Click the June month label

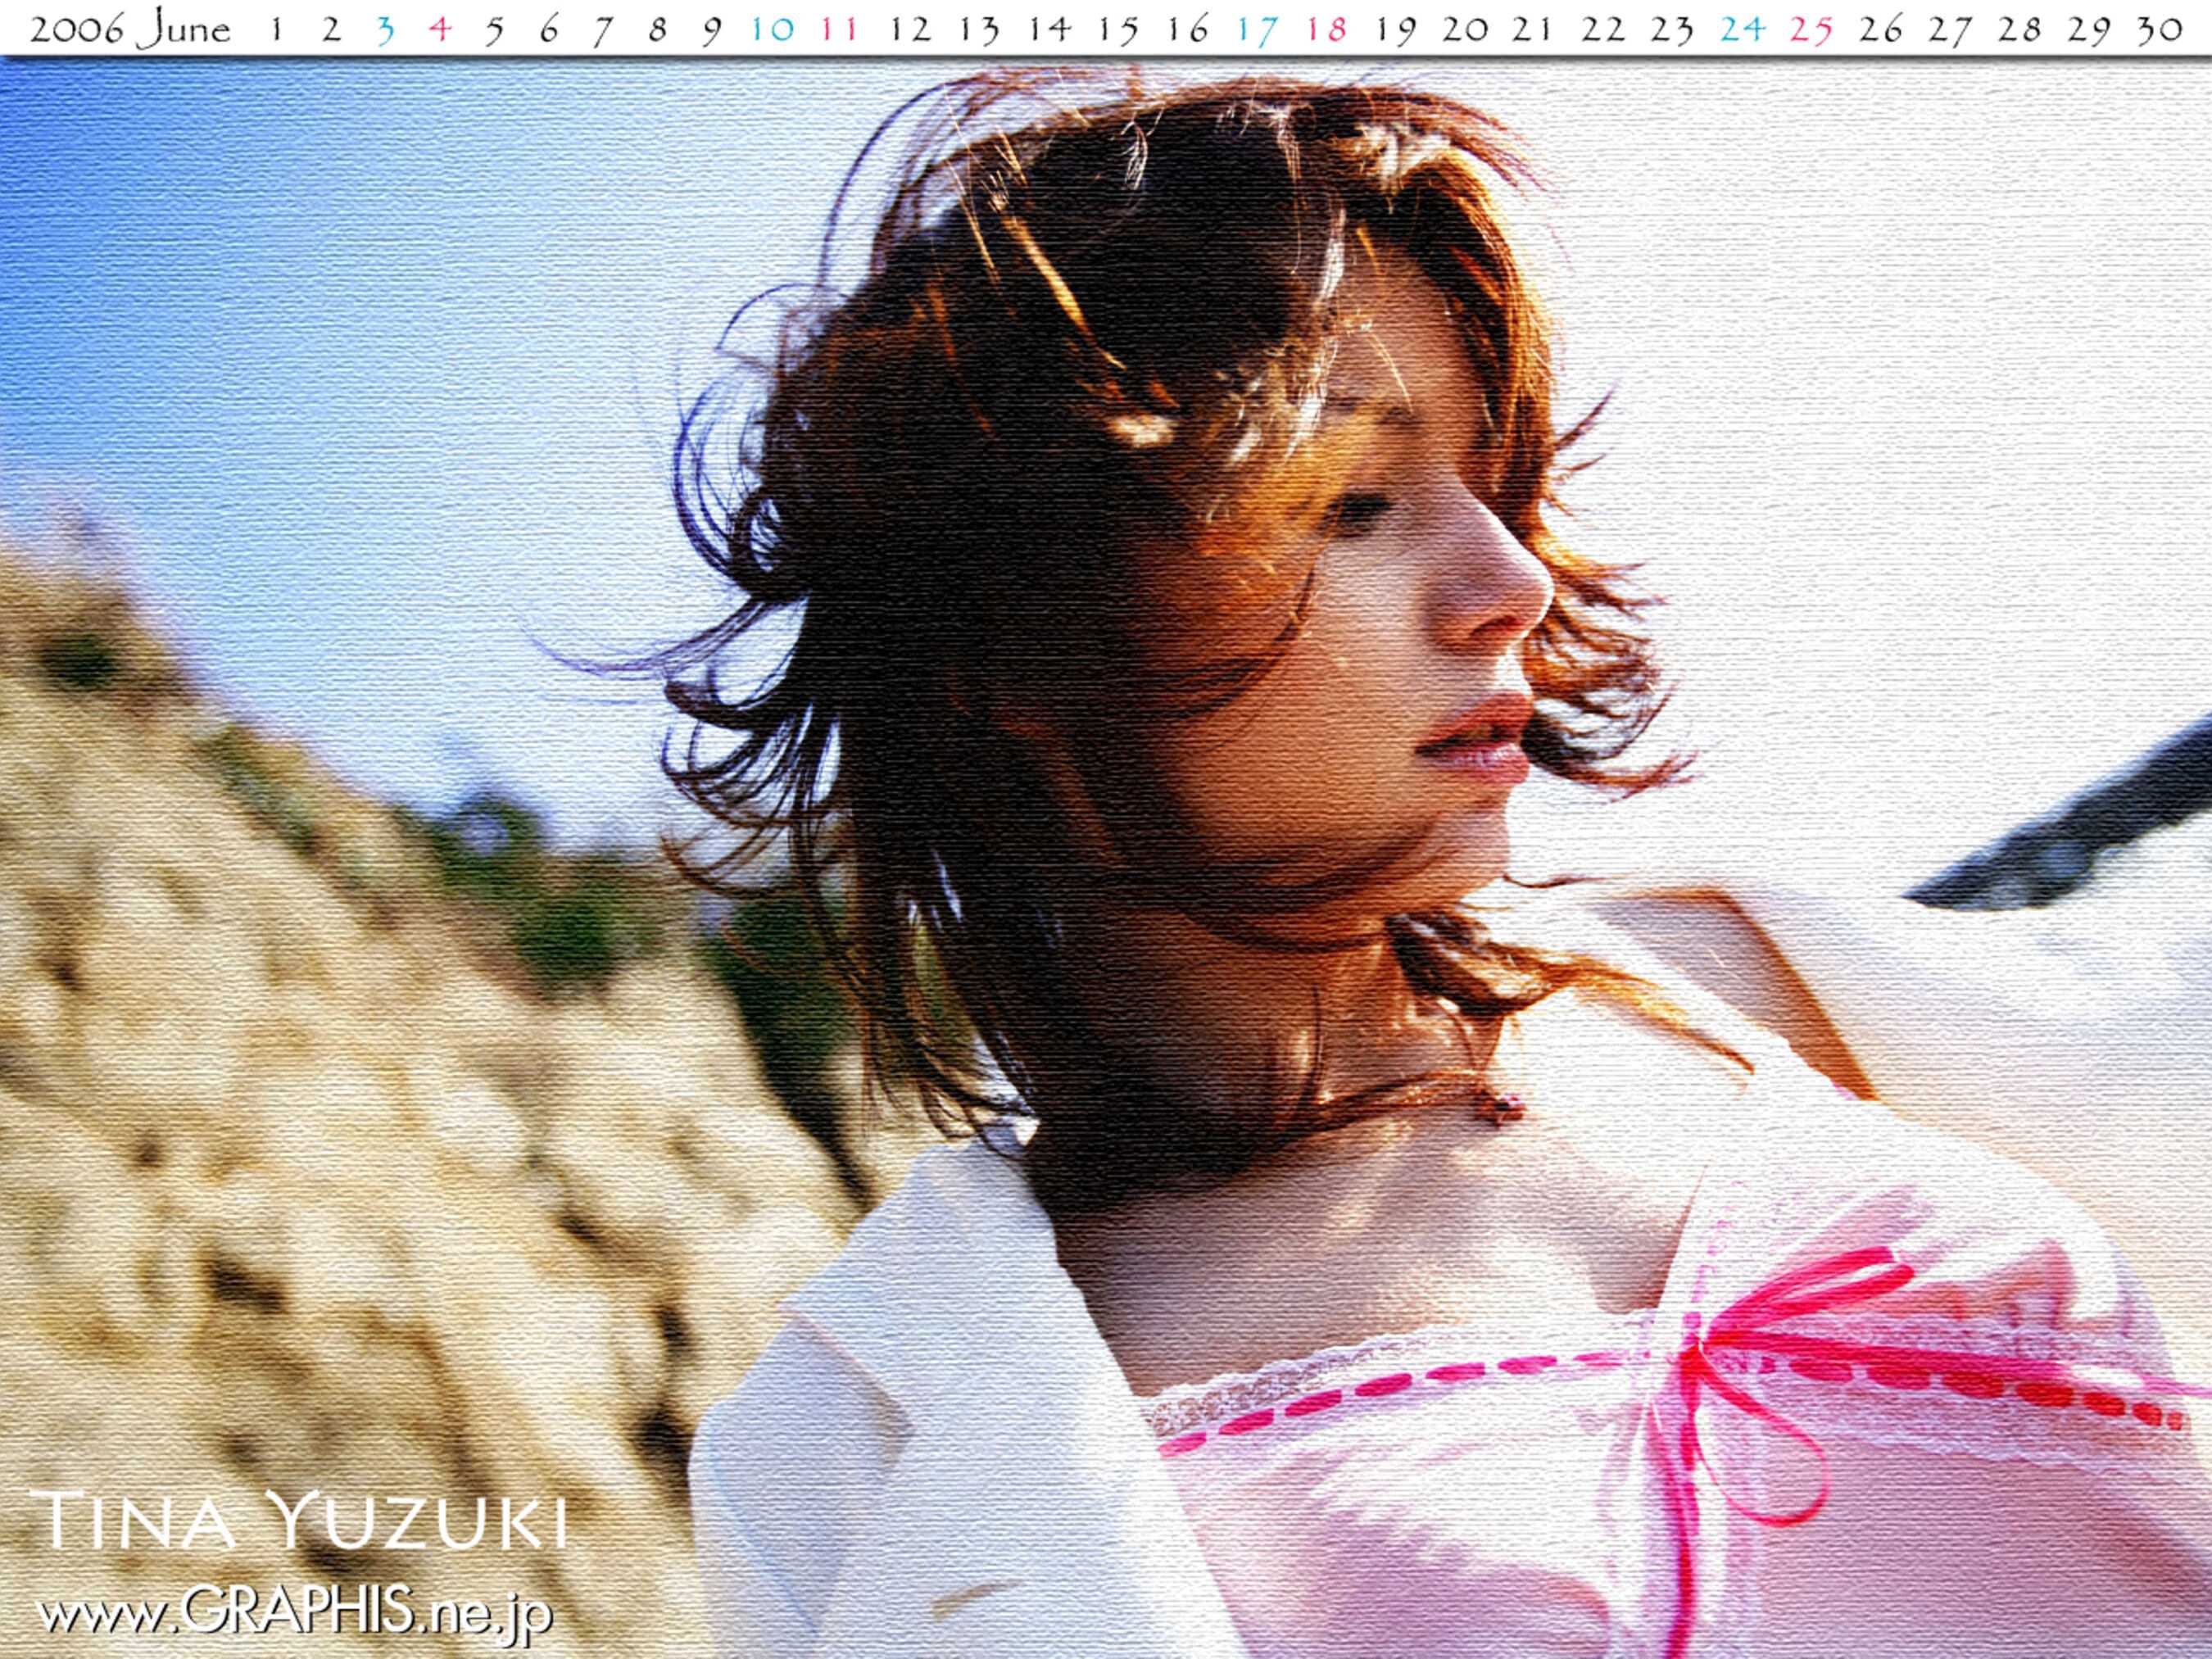(184, 29)
